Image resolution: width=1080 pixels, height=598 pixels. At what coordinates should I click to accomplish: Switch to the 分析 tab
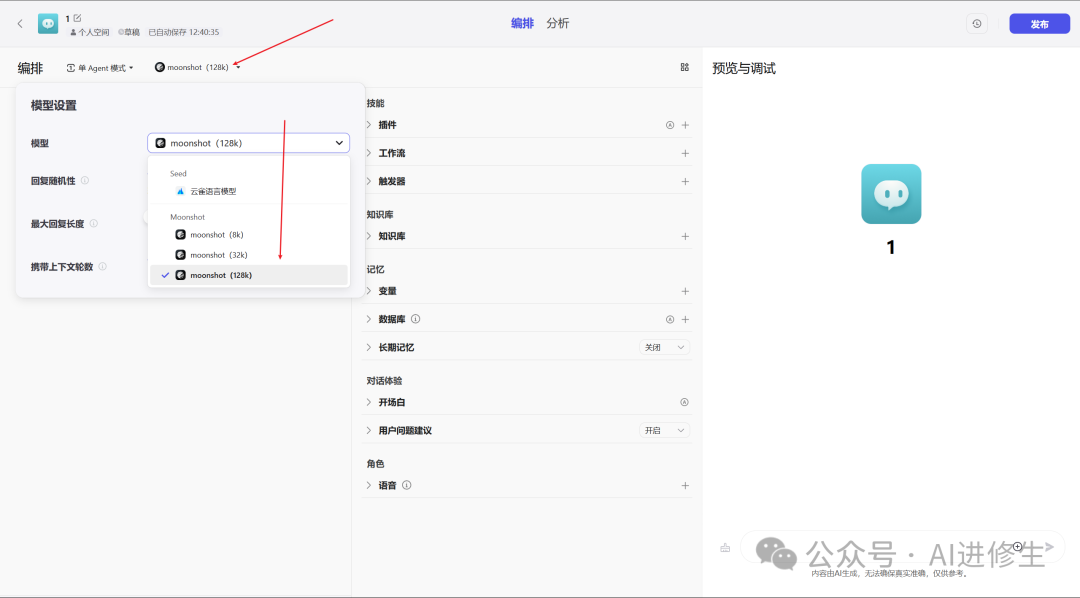click(x=557, y=23)
